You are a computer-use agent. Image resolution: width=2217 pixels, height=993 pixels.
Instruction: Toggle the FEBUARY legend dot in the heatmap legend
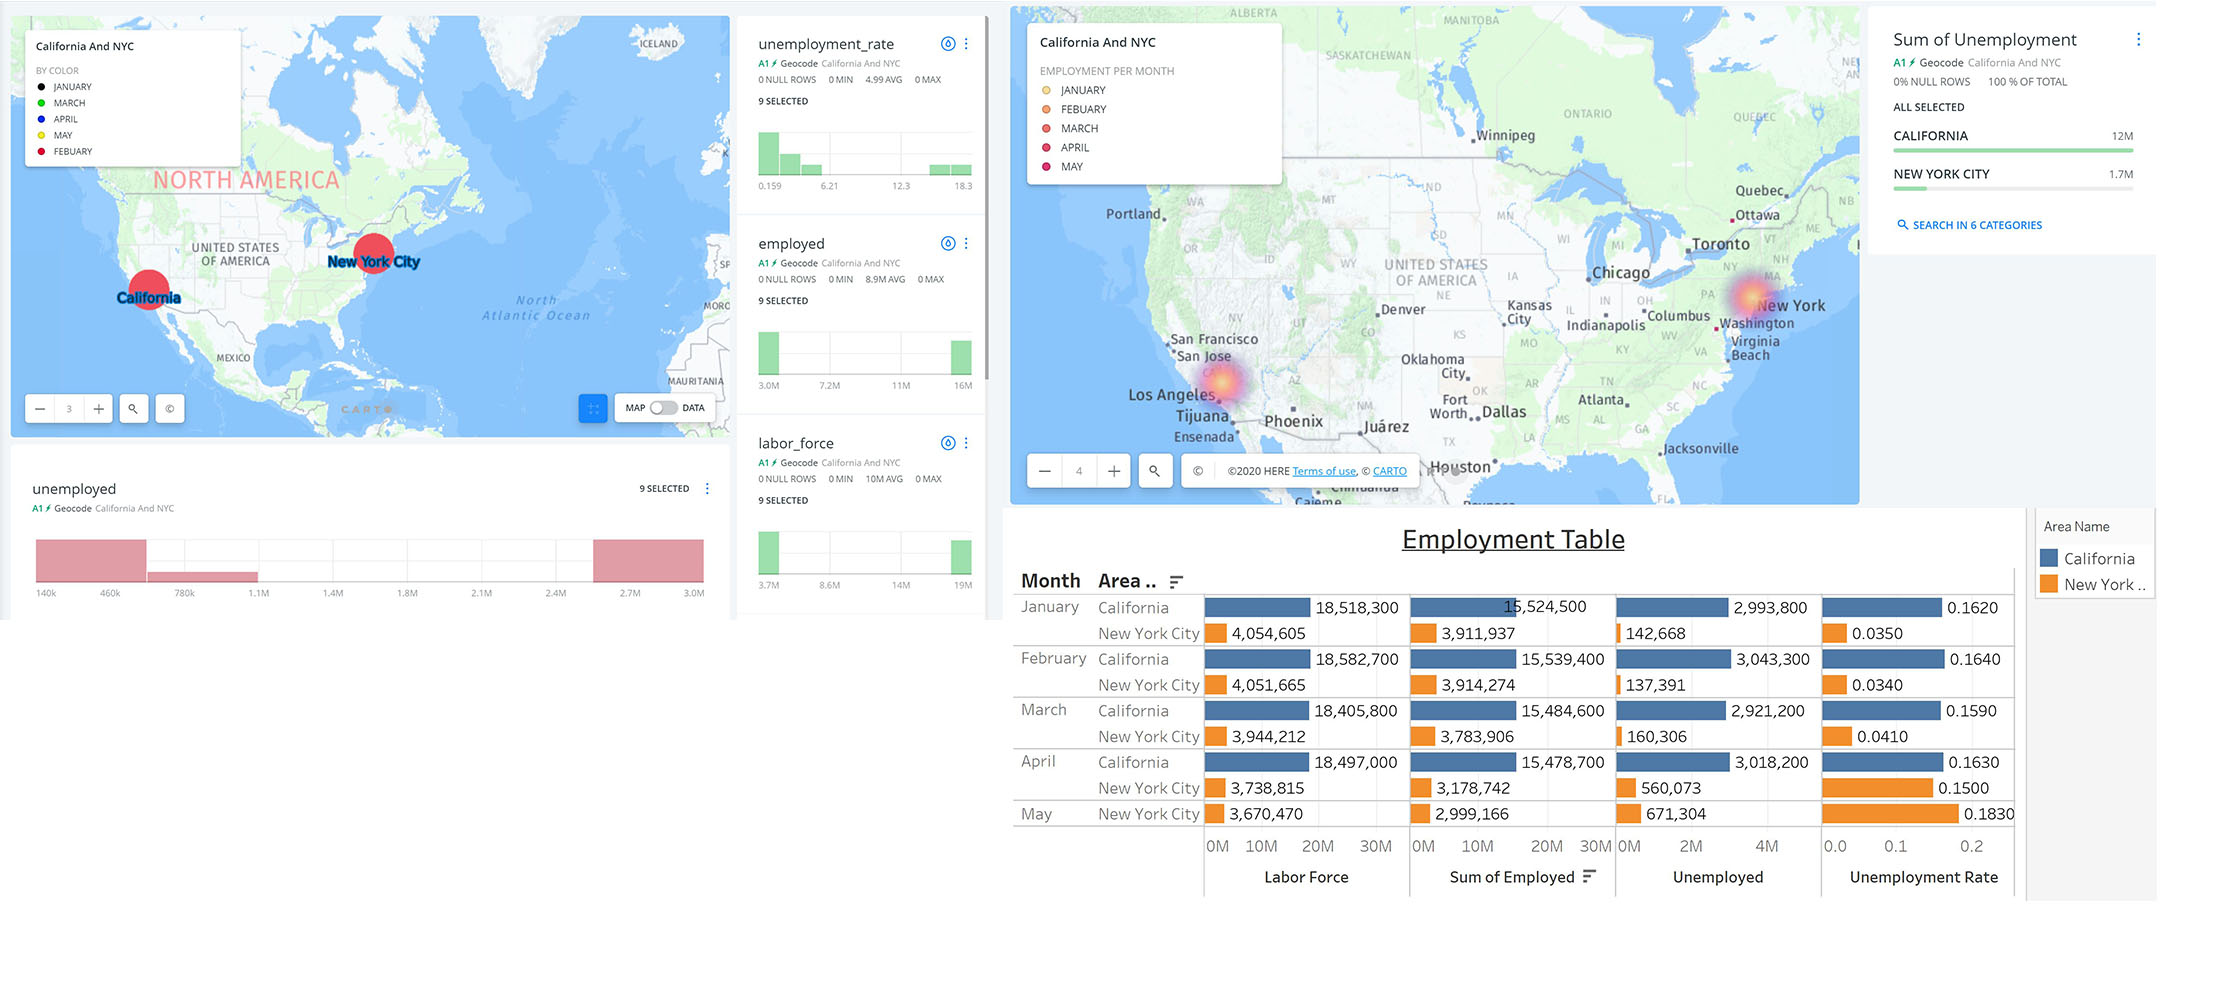[x=1047, y=109]
